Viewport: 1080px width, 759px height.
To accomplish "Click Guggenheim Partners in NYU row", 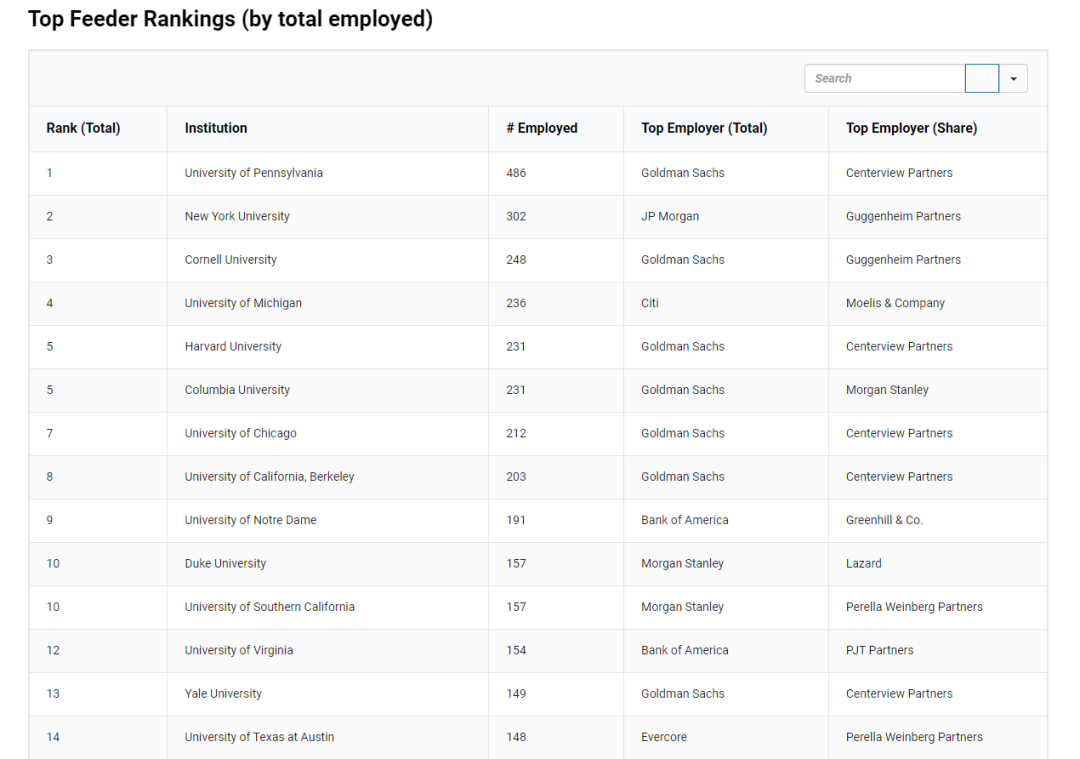I will (903, 216).
